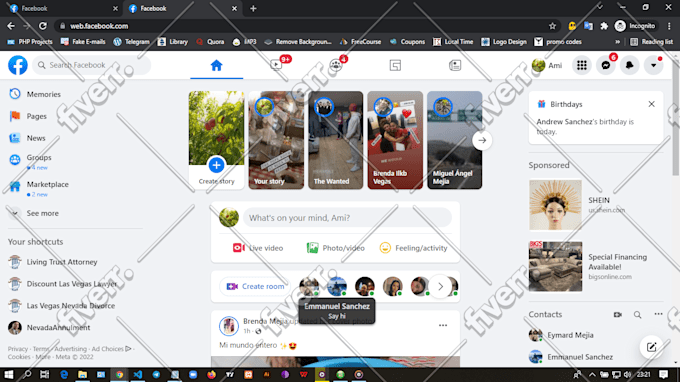Screen dimensions: 680x382
Task: Open Groups icon in top navigation
Action: [x=336, y=65]
